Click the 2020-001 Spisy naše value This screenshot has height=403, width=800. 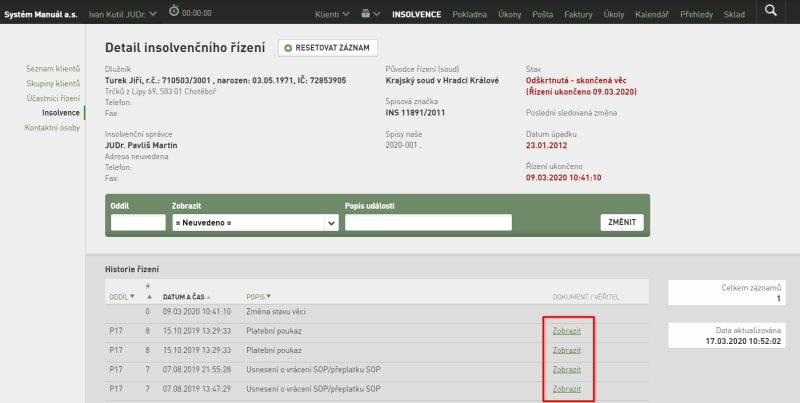click(404, 145)
